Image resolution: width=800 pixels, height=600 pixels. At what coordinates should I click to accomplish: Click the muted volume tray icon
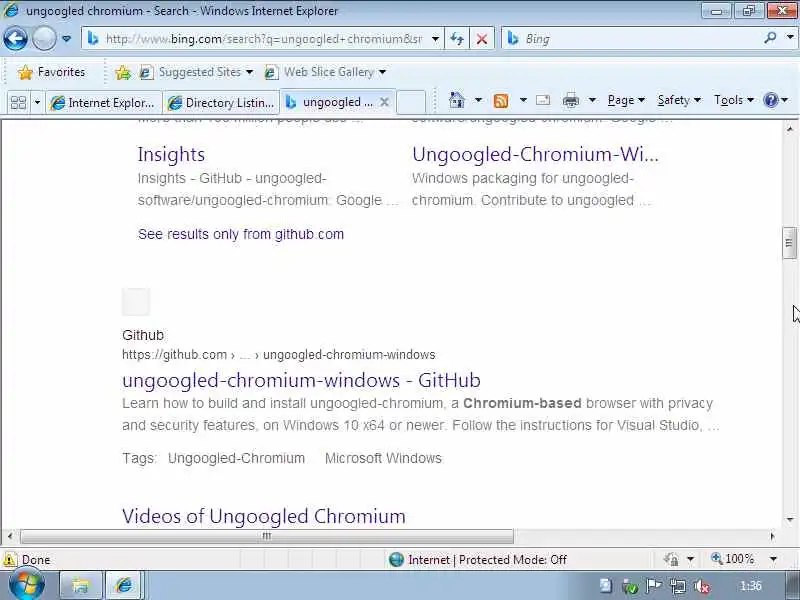coord(702,587)
